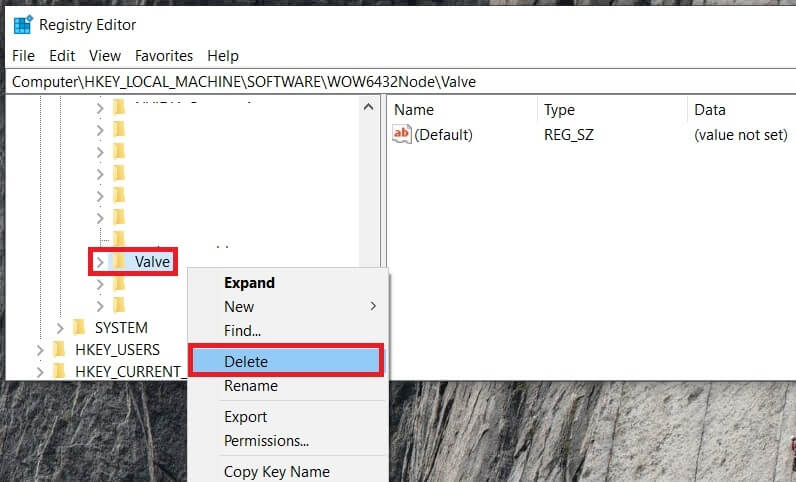796x482 pixels.
Task: Expand the HKEY_CURRENT hive chevron
Action: point(40,372)
